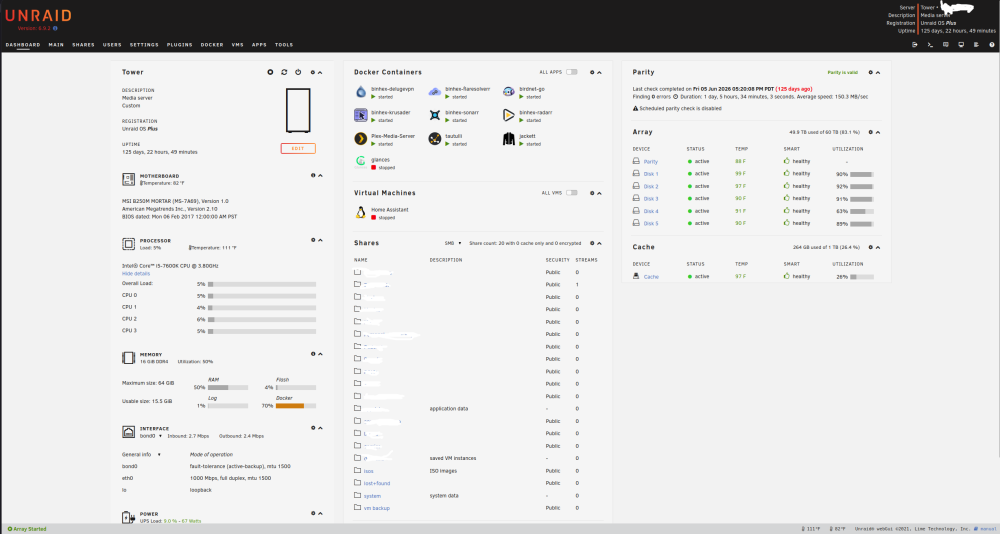
Task: Open the system log icon in the header
Action: [x=976, y=45]
